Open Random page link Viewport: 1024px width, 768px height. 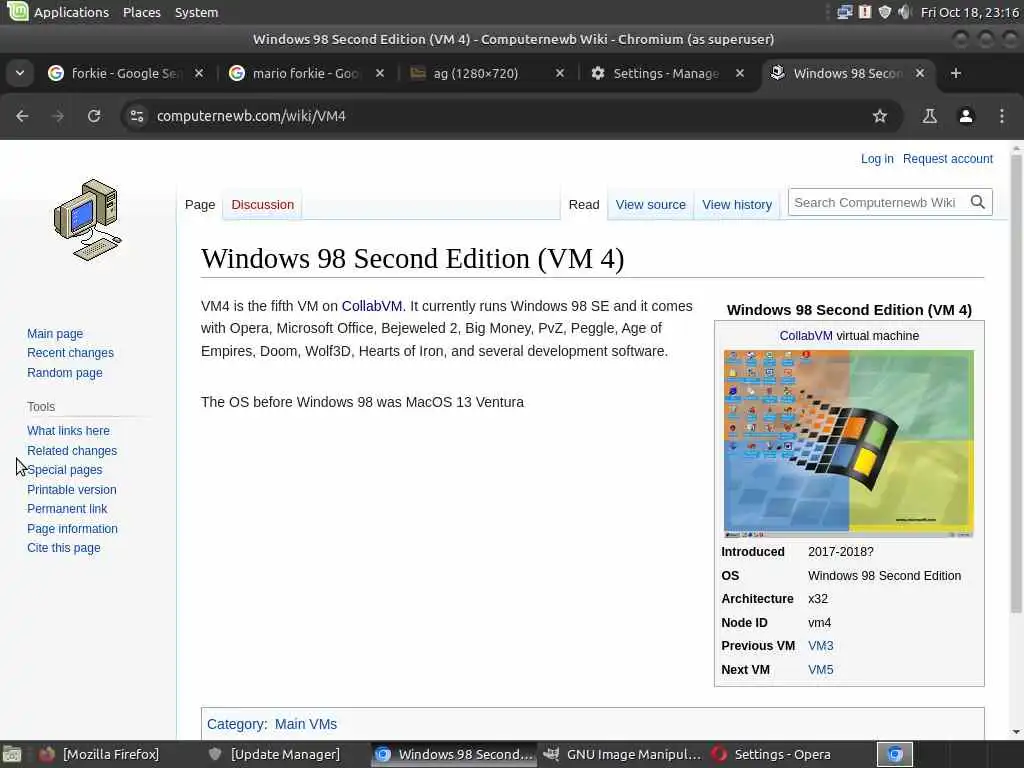[x=65, y=373]
